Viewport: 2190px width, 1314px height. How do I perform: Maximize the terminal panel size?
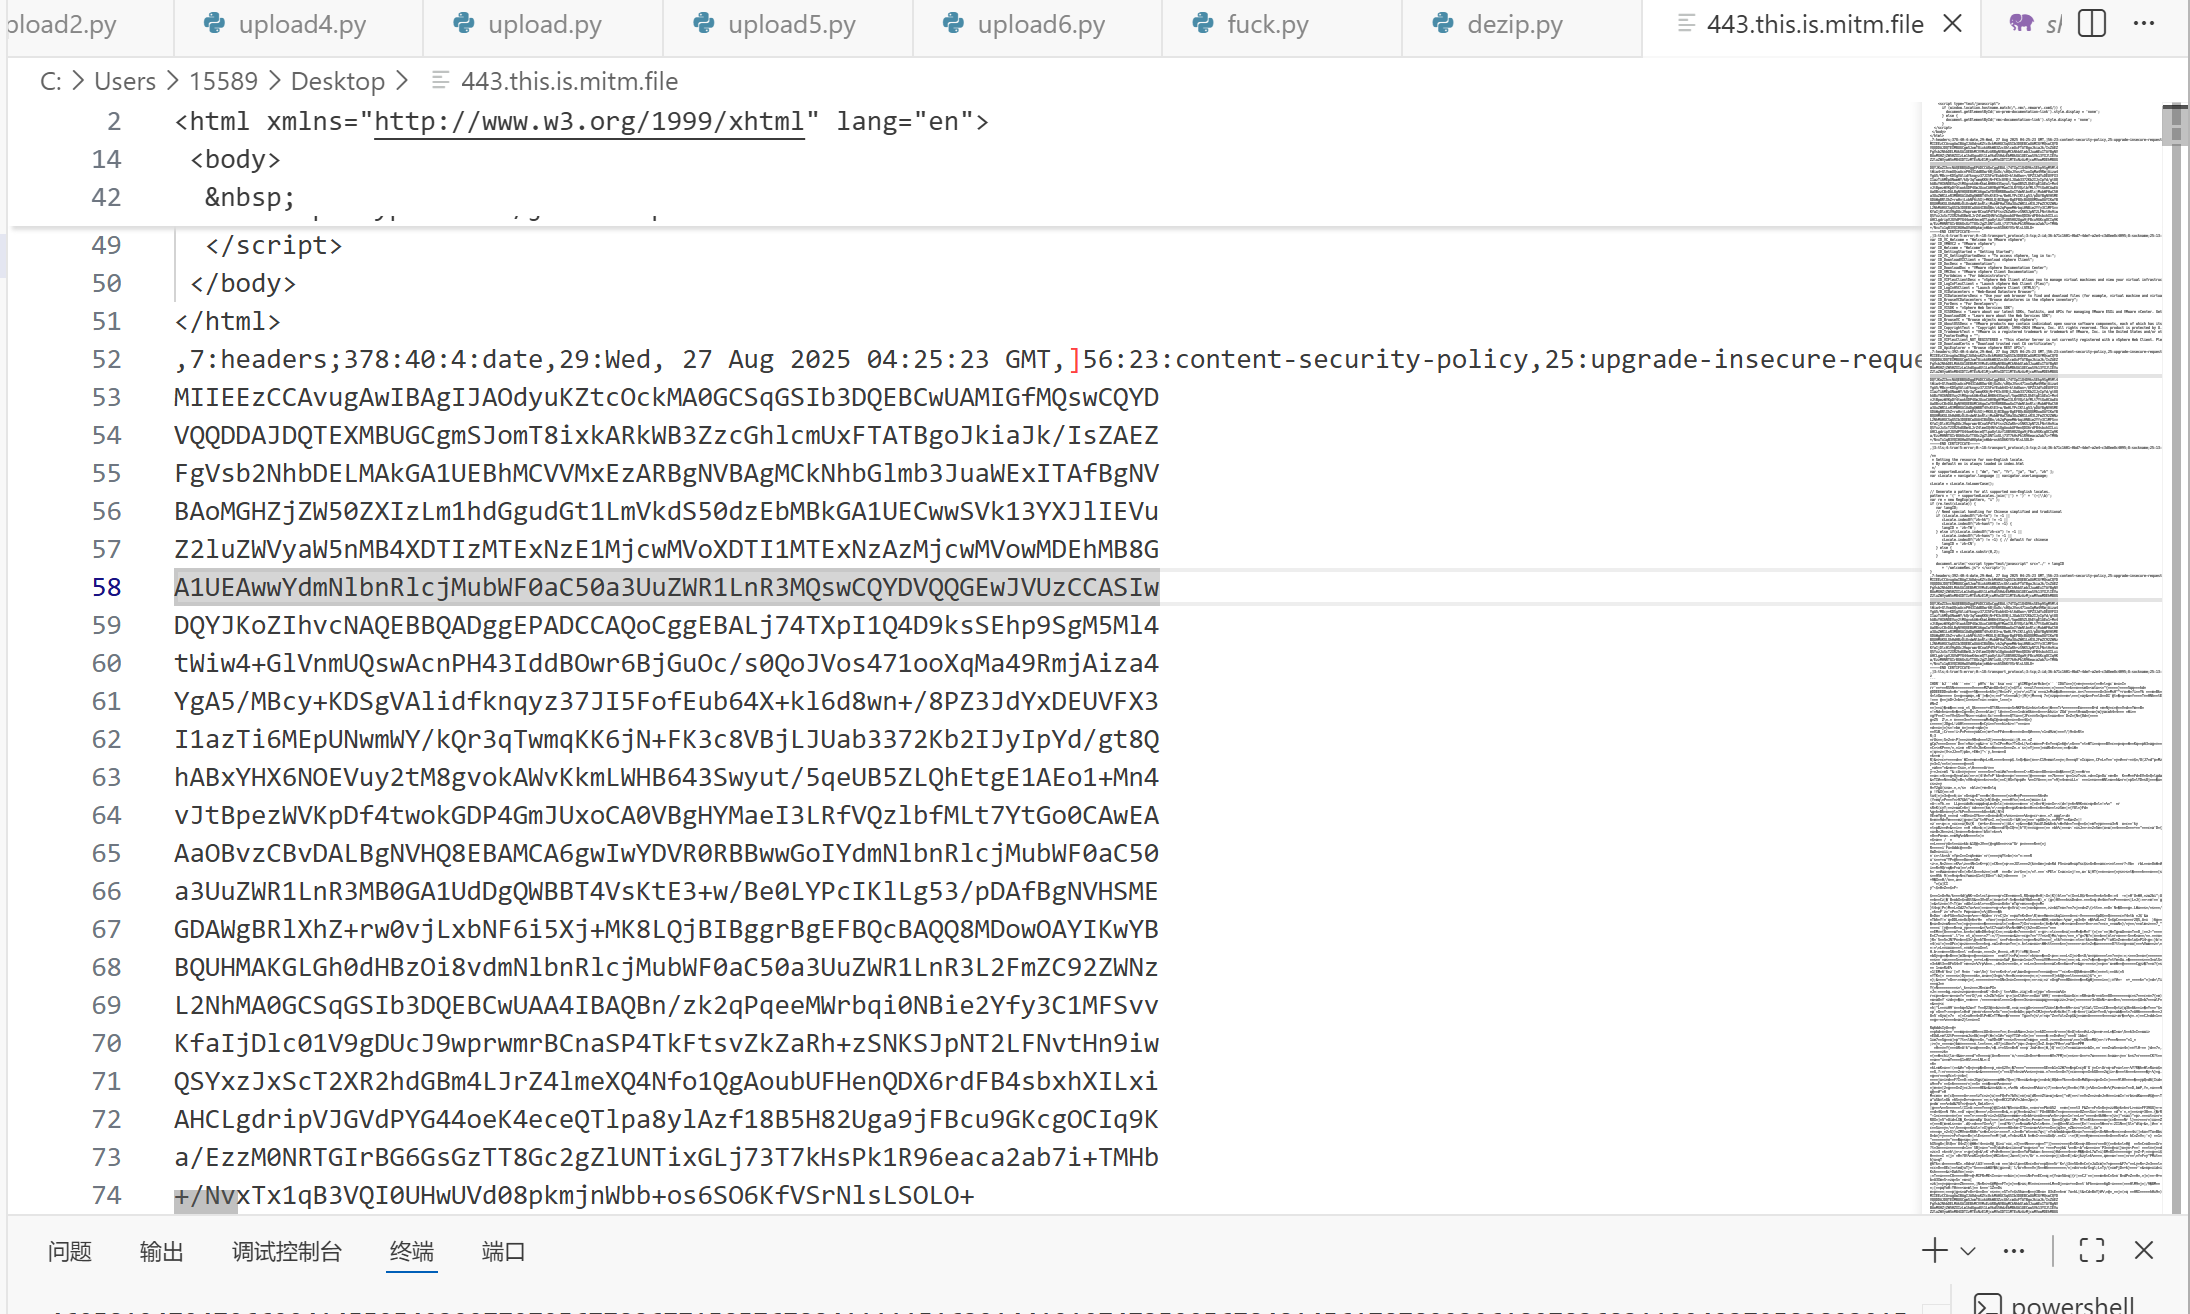(x=2091, y=1250)
